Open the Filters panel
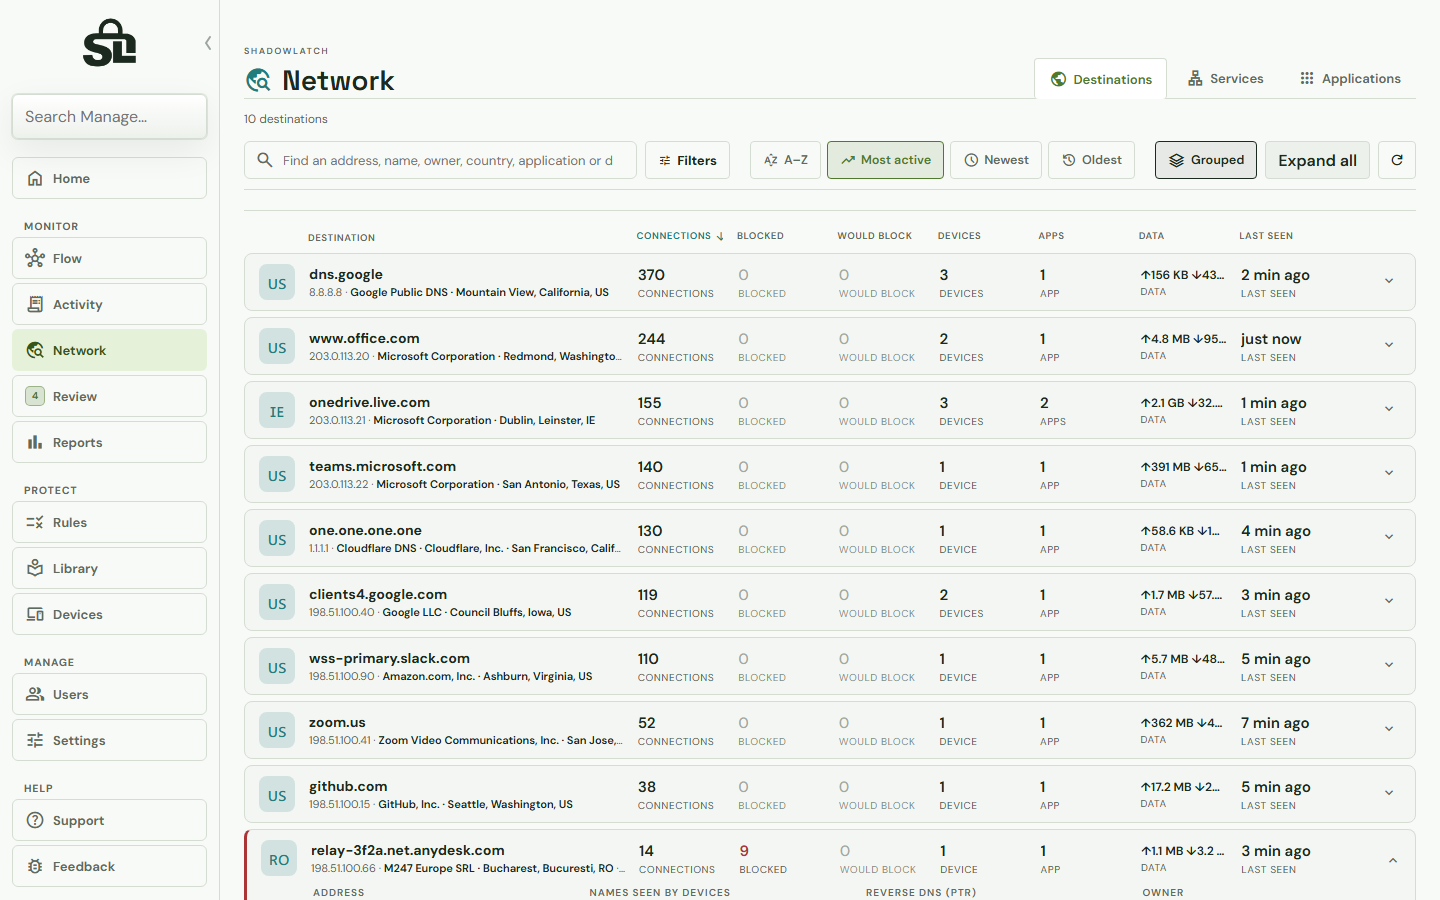Screen dimensions: 1440x900 [x=687, y=160]
